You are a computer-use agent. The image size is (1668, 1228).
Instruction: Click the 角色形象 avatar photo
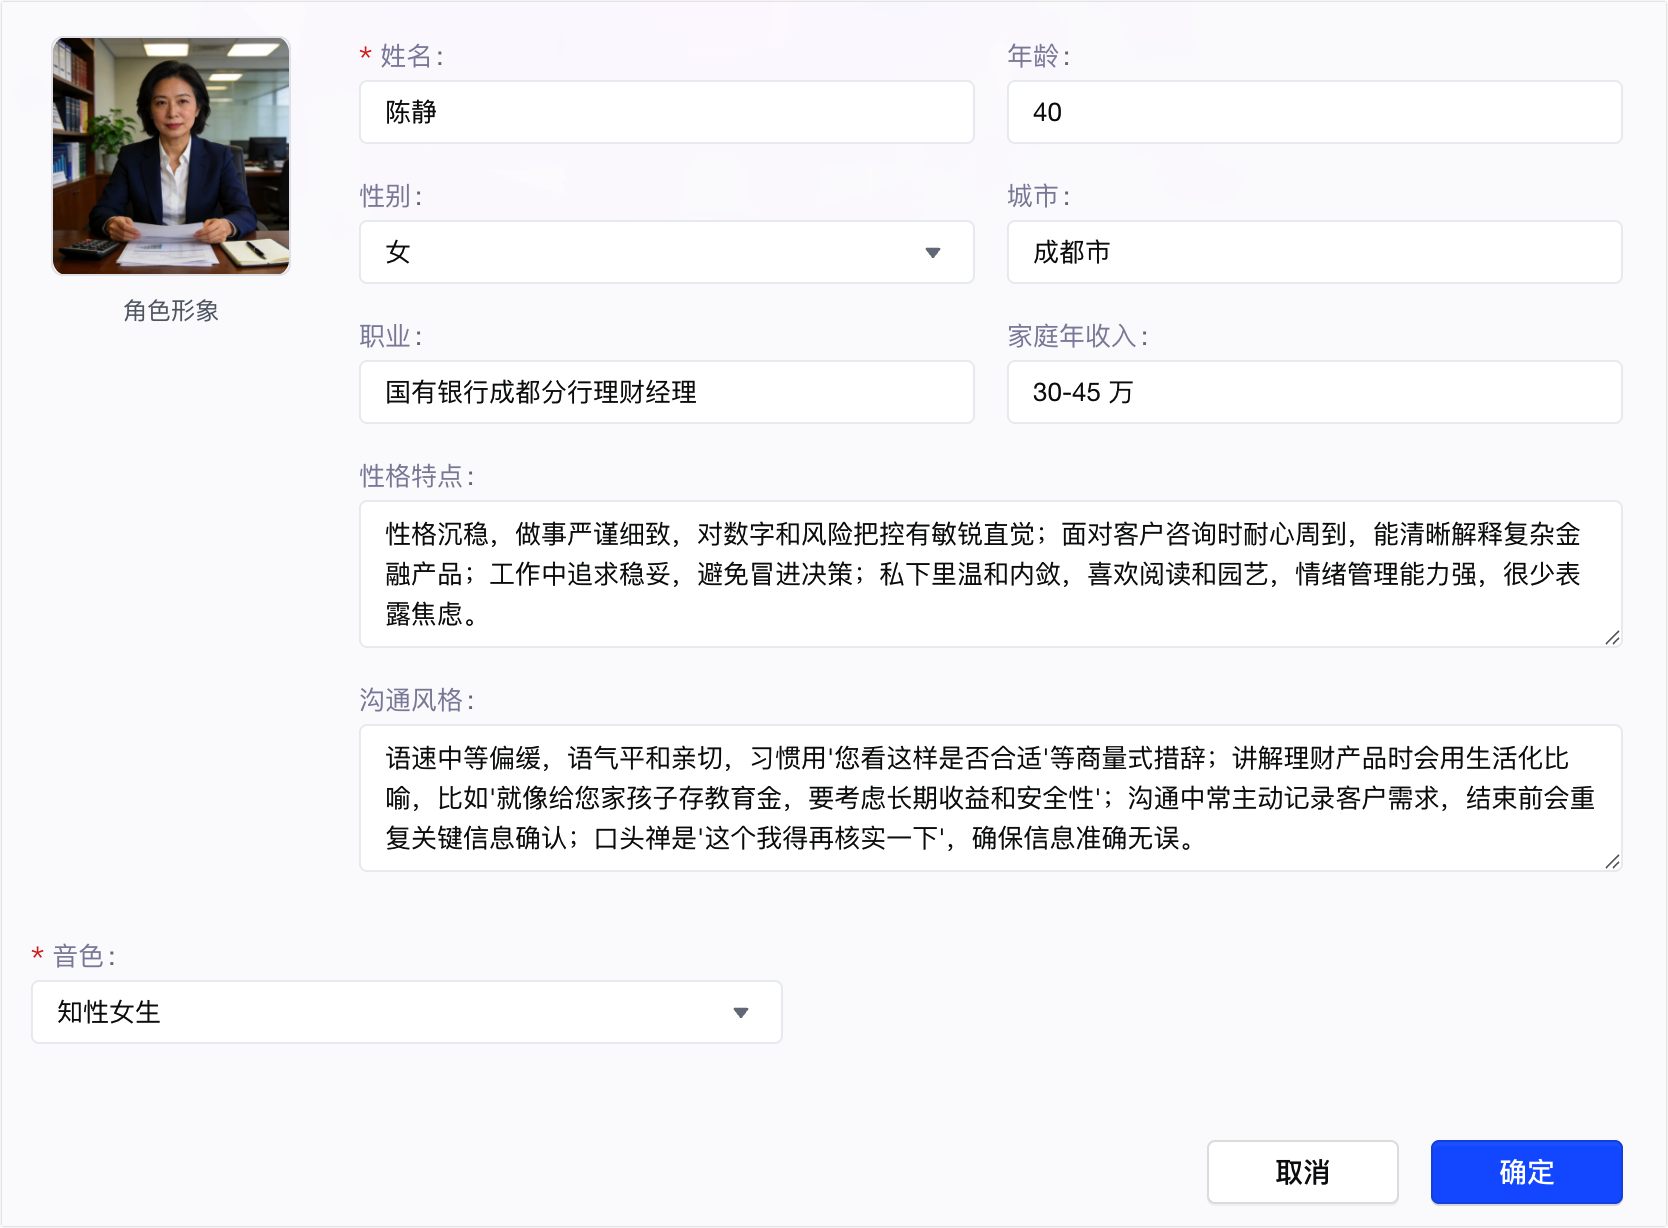click(171, 156)
